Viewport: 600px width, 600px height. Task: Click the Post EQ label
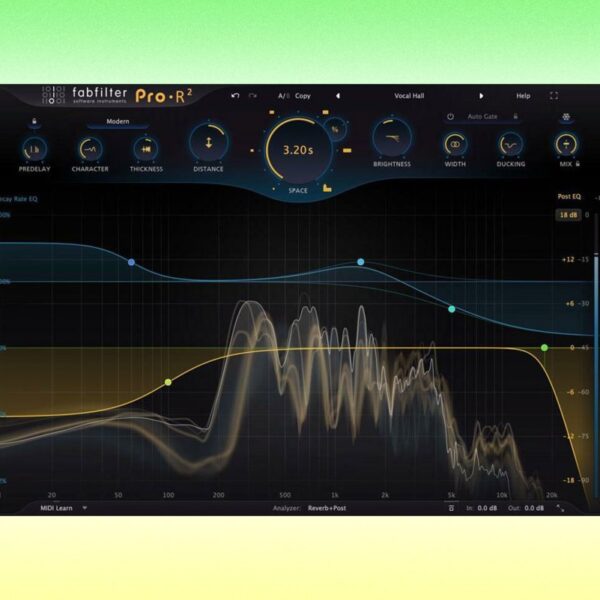[569, 196]
